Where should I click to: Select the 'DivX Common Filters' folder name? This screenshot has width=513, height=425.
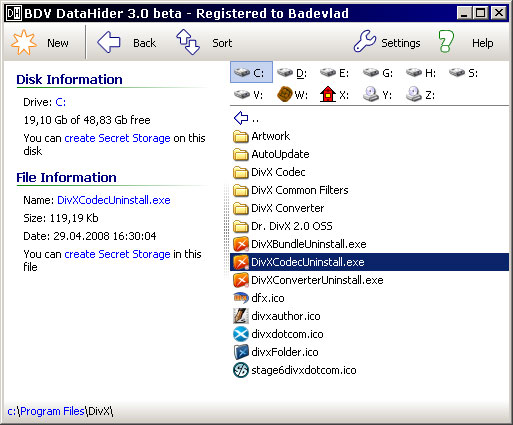300,190
